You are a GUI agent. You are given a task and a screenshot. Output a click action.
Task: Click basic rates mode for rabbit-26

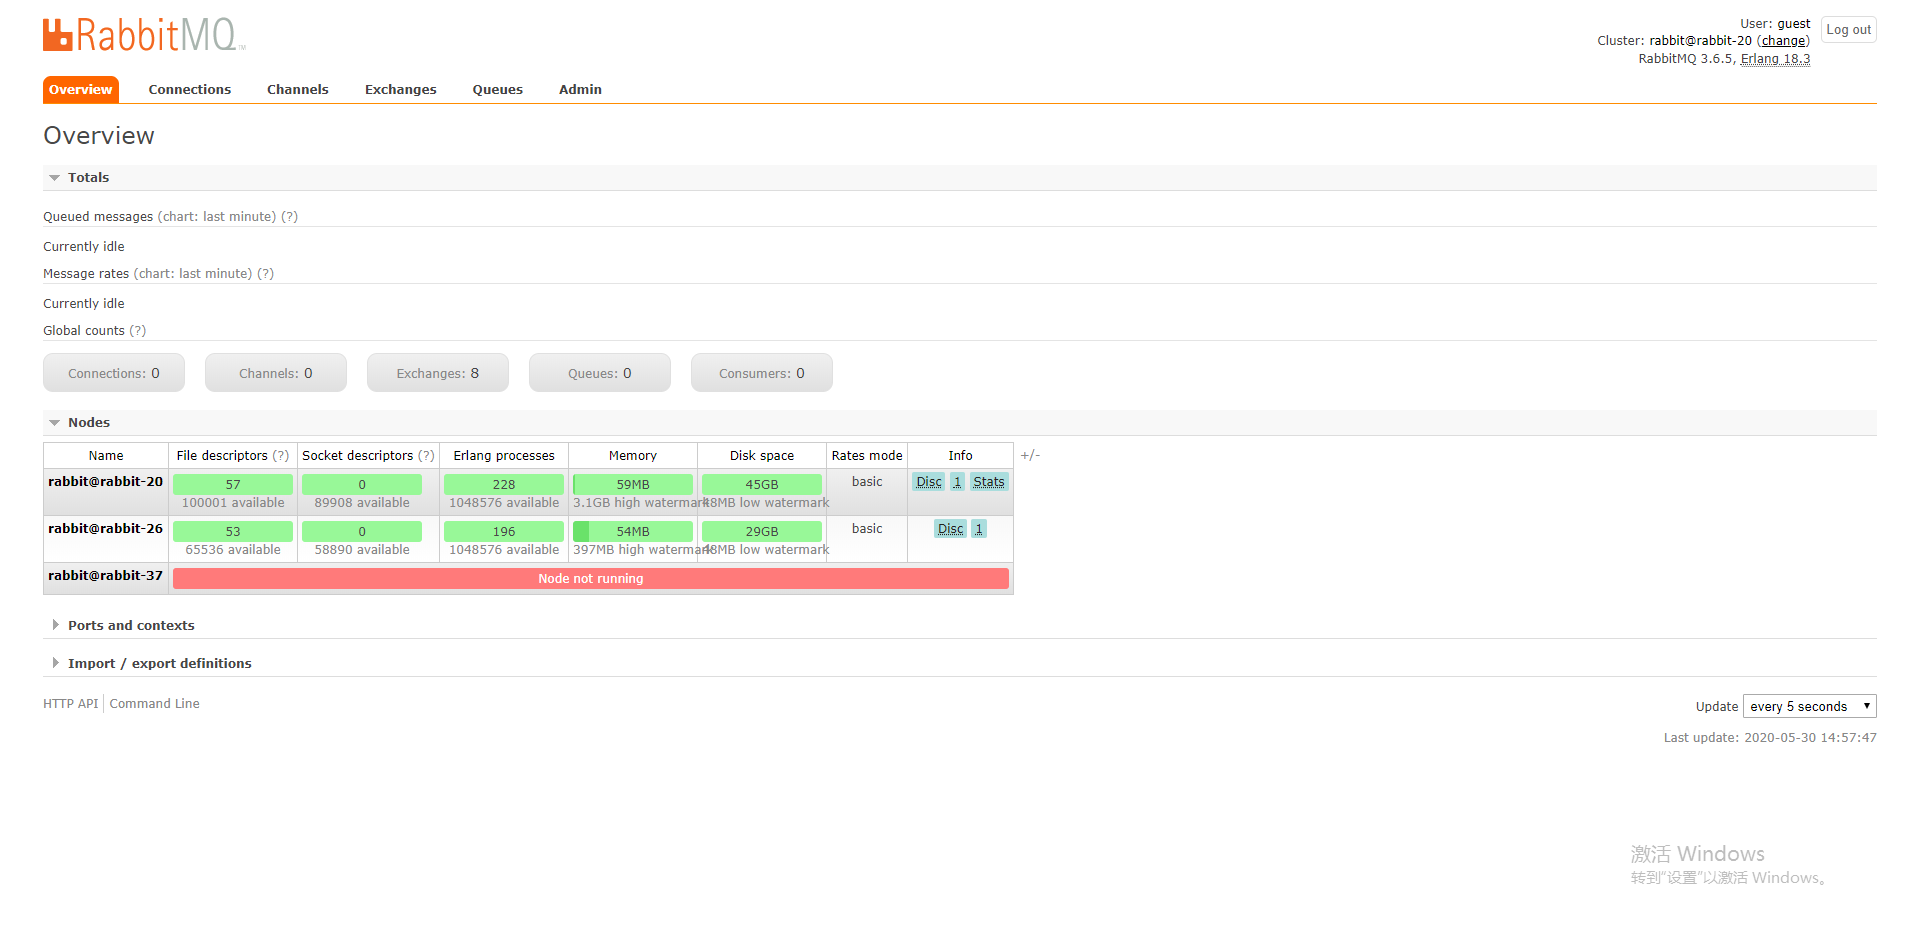tap(867, 529)
